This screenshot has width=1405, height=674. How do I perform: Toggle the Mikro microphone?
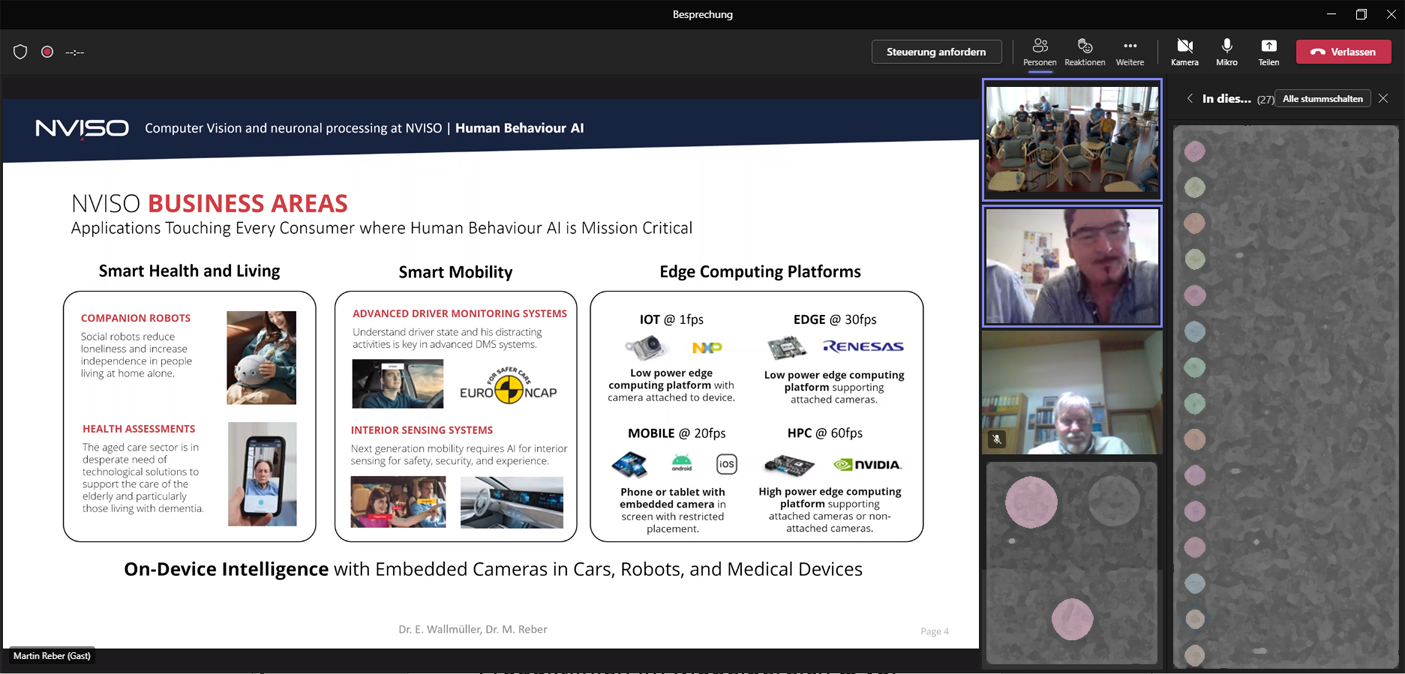[1226, 52]
